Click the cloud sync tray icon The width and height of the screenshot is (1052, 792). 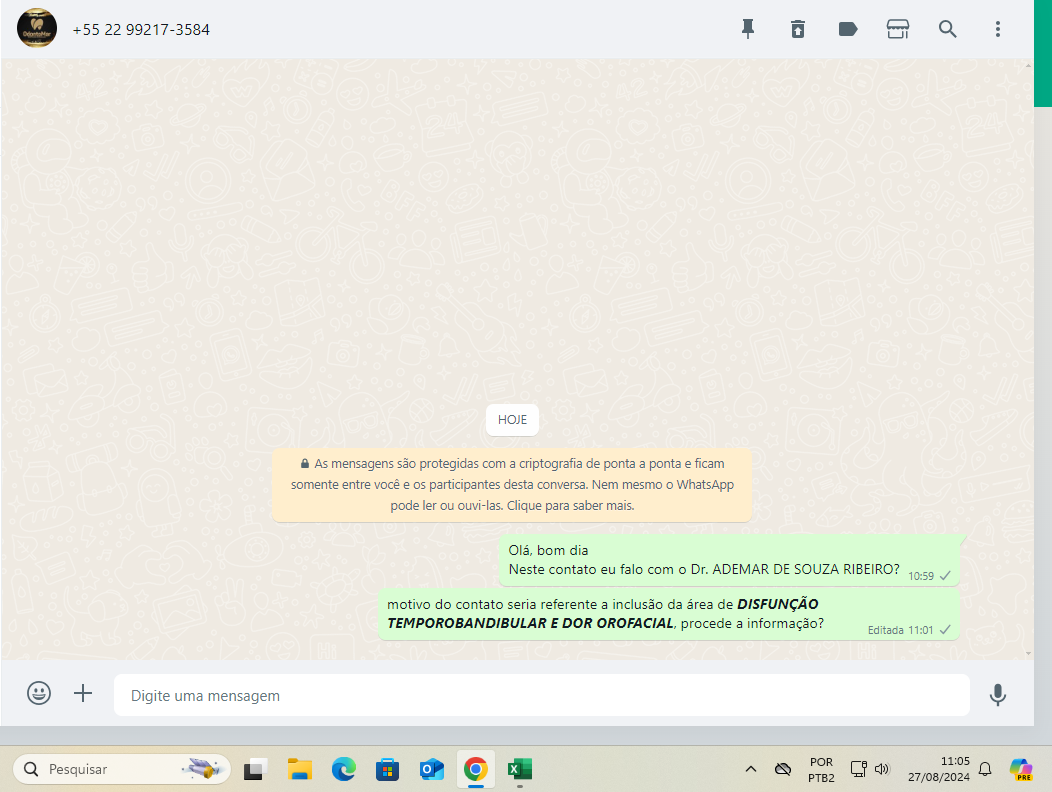pos(782,769)
